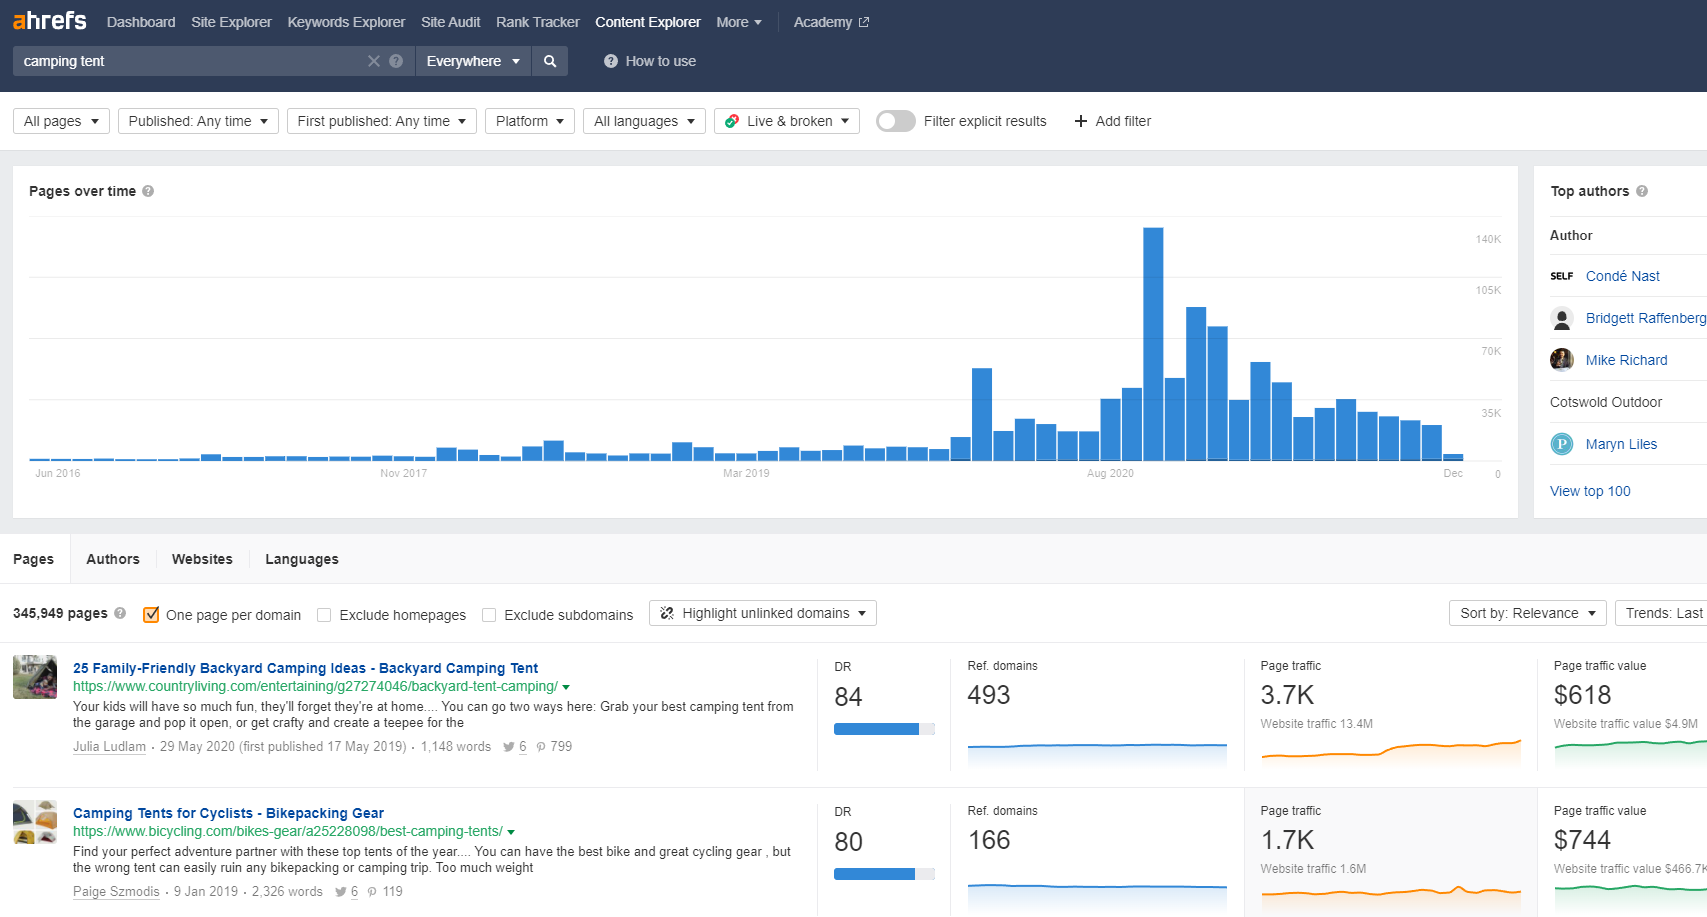Screen dimensions: 1707x917
Task: Click the Ahrefs logo
Action: coord(49,20)
